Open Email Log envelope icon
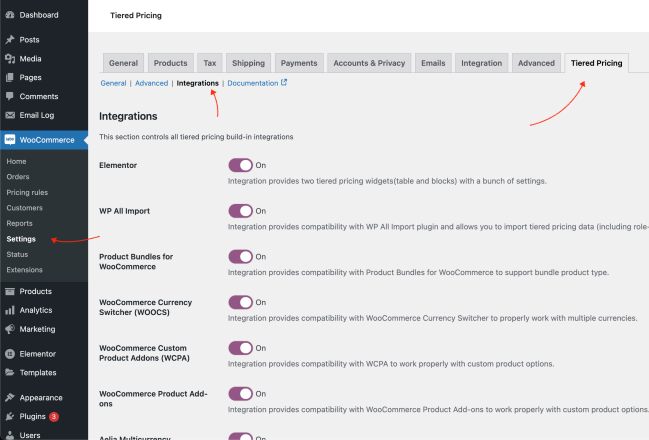The height and width of the screenshot is (440, 649). [10, 115]
